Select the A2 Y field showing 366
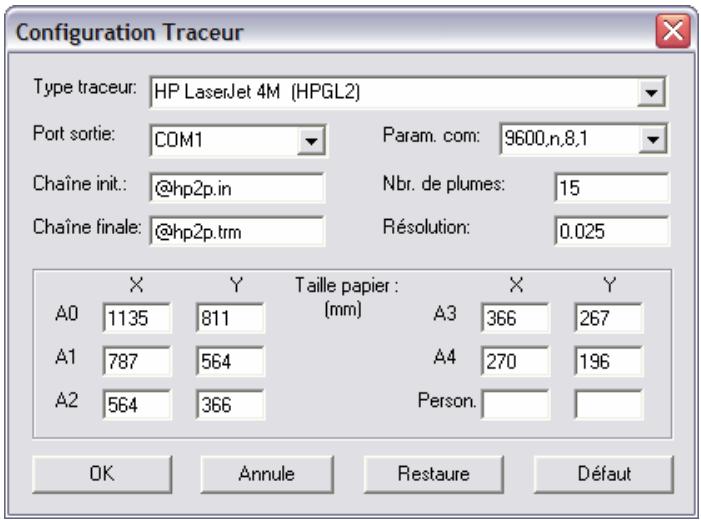 pyautogui.click(x=230, y=405)
